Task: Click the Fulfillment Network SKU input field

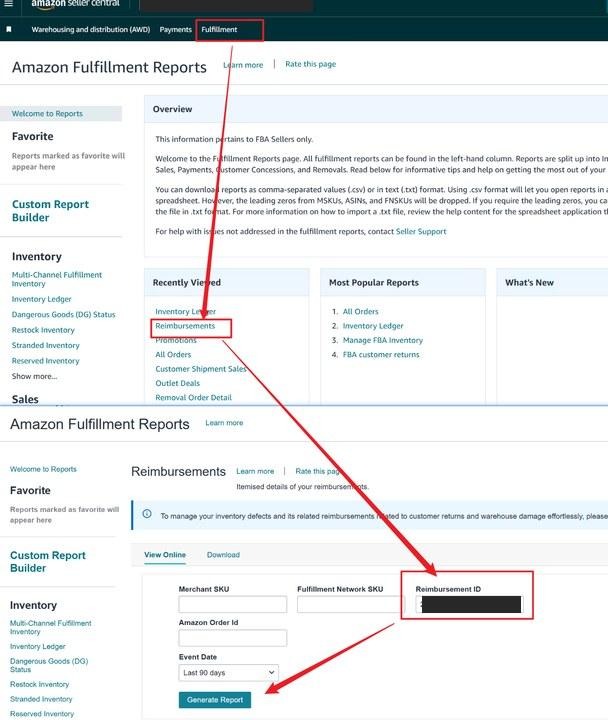Action: click(x=350, y=604)
